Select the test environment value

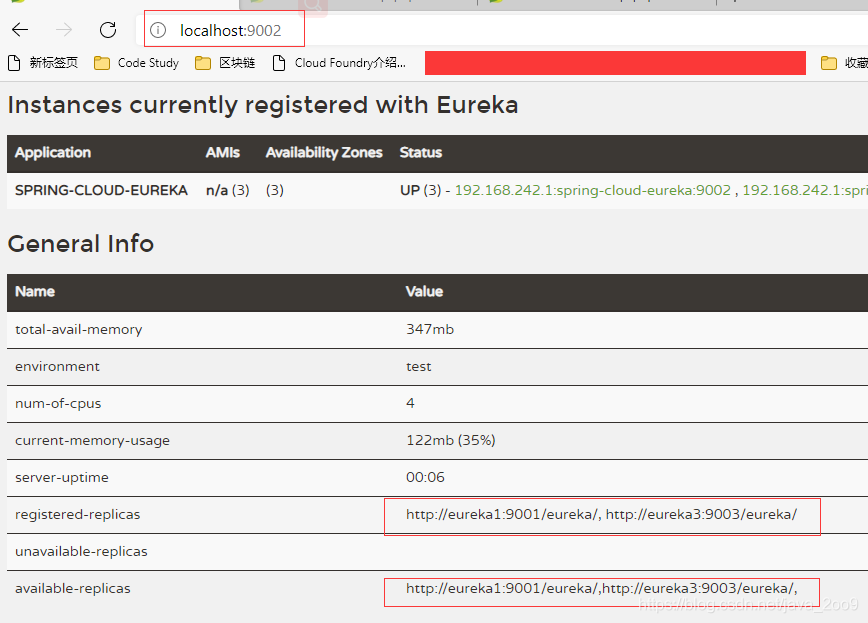click(418, 366)
